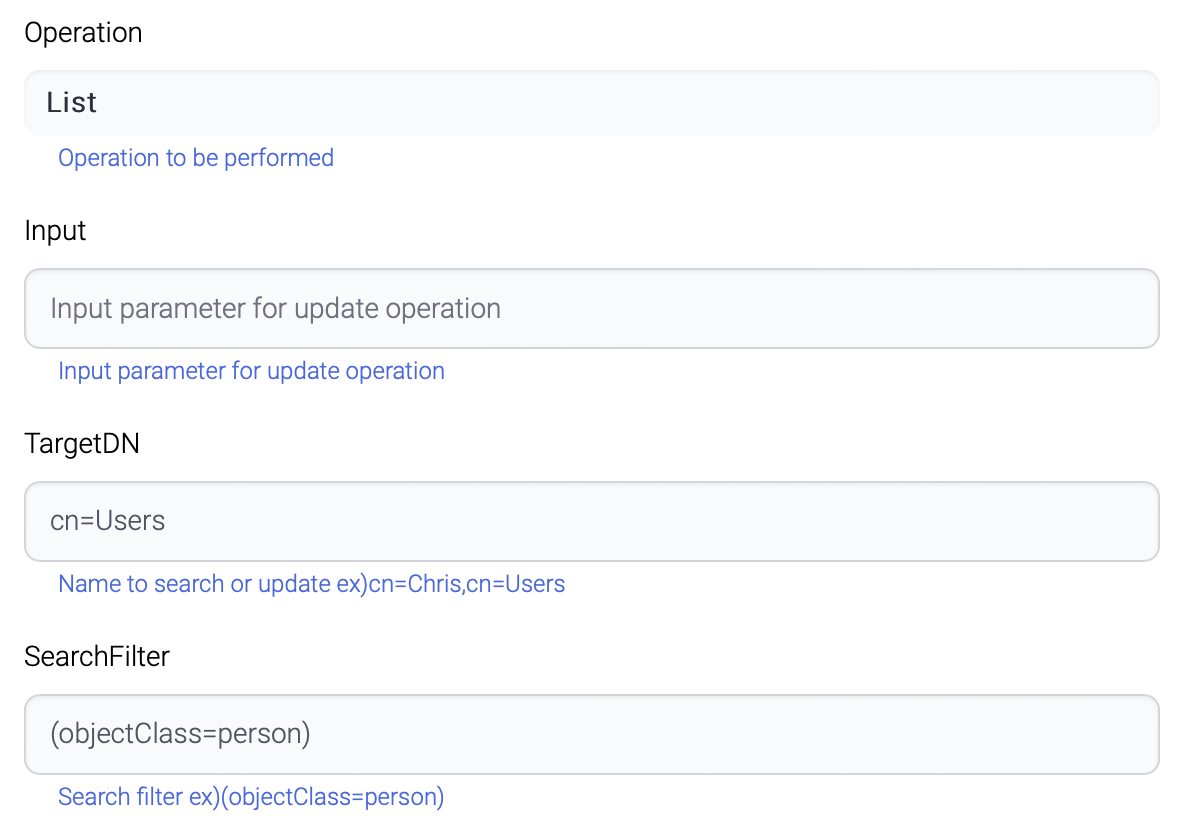
Task: Click the Operation field label
Action: (x=83, y=33)
